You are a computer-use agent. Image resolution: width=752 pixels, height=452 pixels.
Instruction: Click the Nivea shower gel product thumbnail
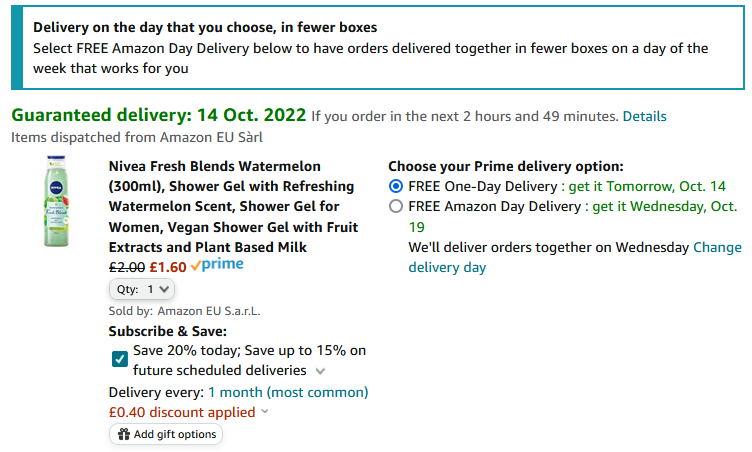click(x=56, y=201)
